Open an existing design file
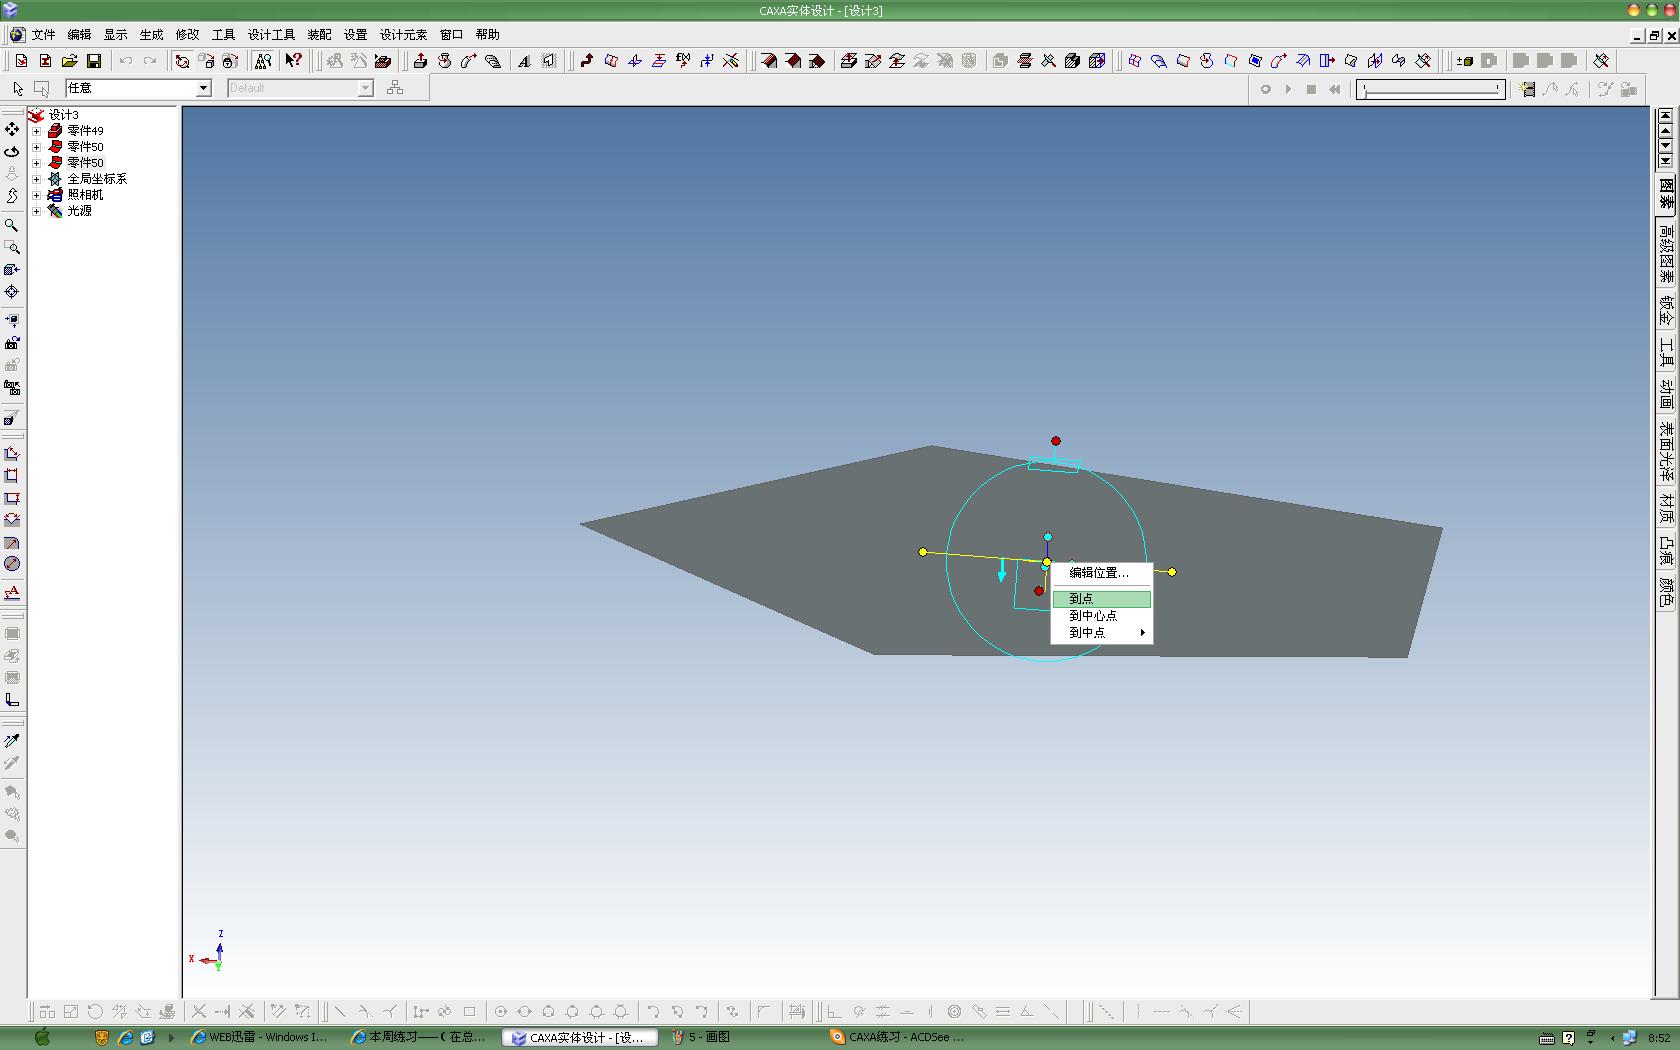This screenshot has width=1680, height=1050. pyautogui.click(x=70, y=61)
